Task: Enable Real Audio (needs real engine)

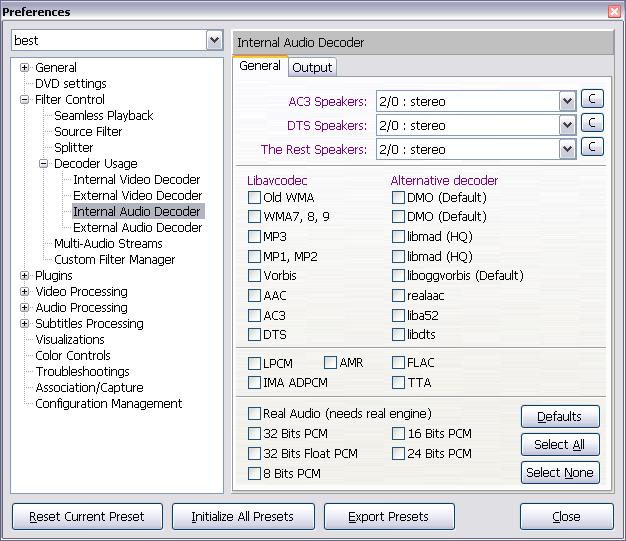Action: pyautogui.click(x=254, y=414)
